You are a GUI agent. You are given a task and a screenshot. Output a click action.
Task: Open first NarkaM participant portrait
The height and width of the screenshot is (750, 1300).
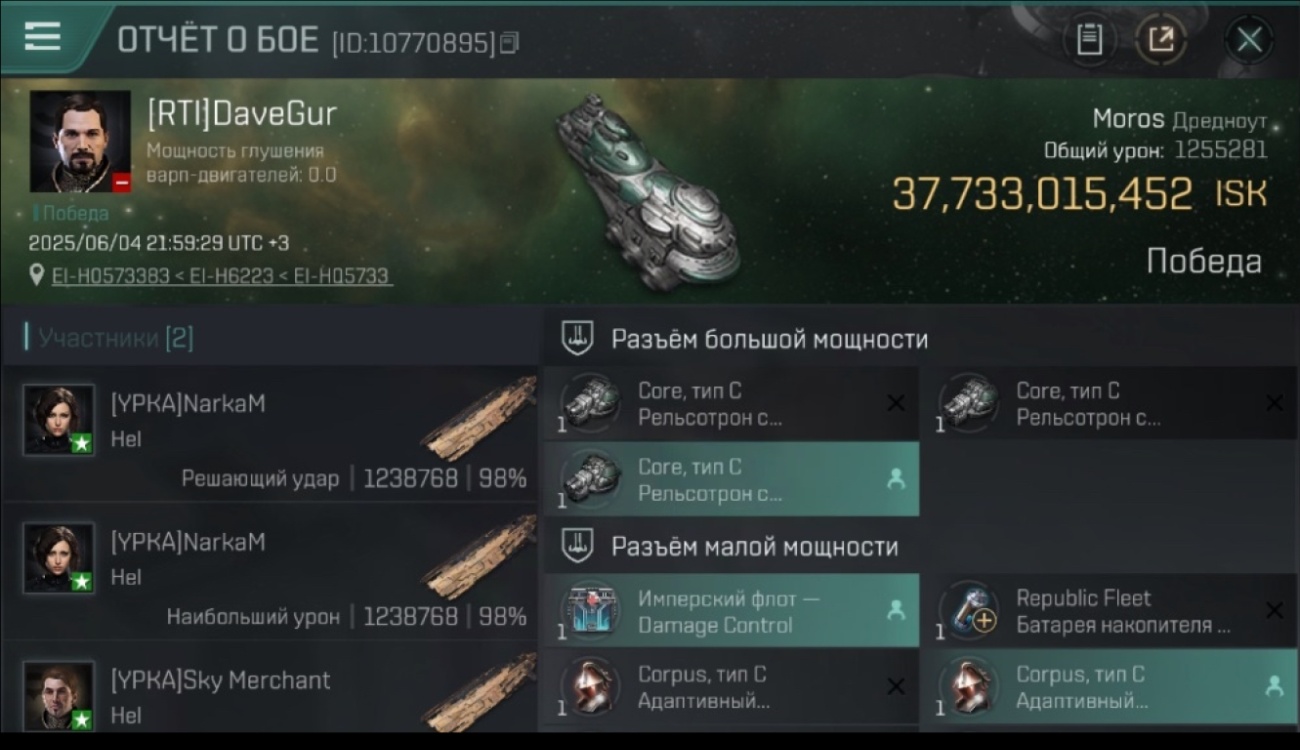tap(59, 420)
